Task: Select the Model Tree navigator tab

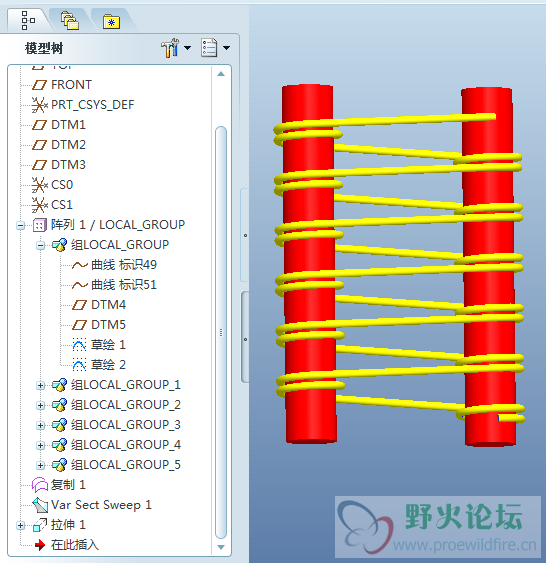Action: tap(28, 20)
